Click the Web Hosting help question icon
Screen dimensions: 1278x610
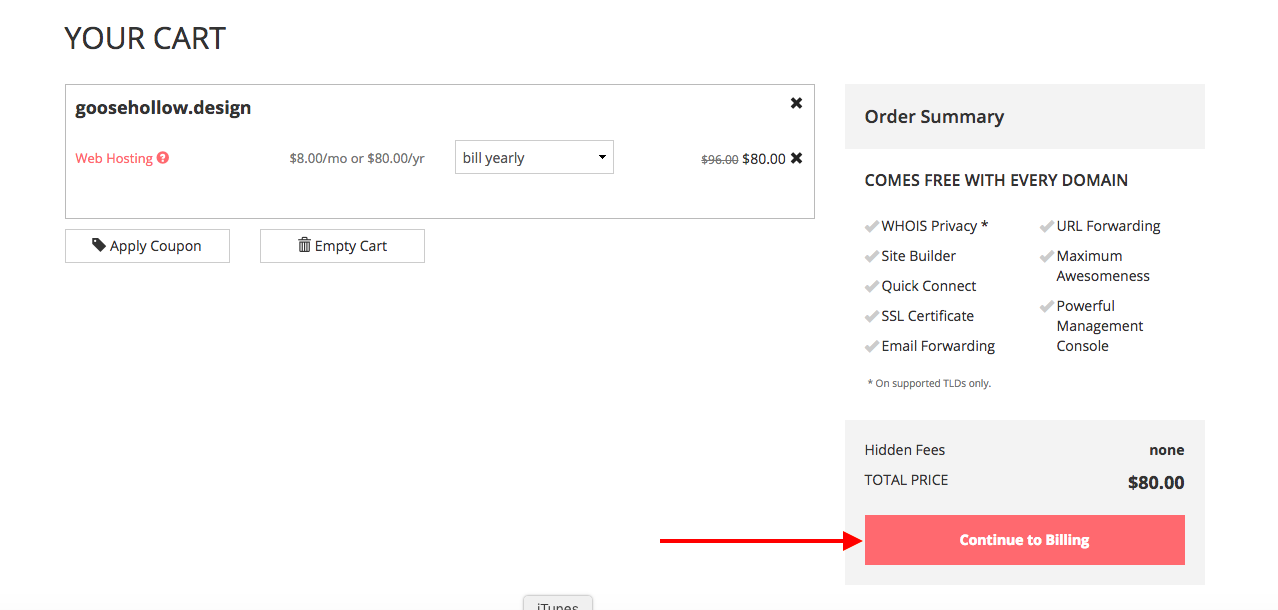[x=163, y=158]
